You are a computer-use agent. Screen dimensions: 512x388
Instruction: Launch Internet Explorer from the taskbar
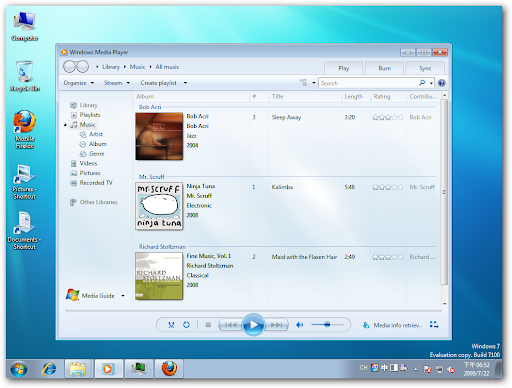49,369
